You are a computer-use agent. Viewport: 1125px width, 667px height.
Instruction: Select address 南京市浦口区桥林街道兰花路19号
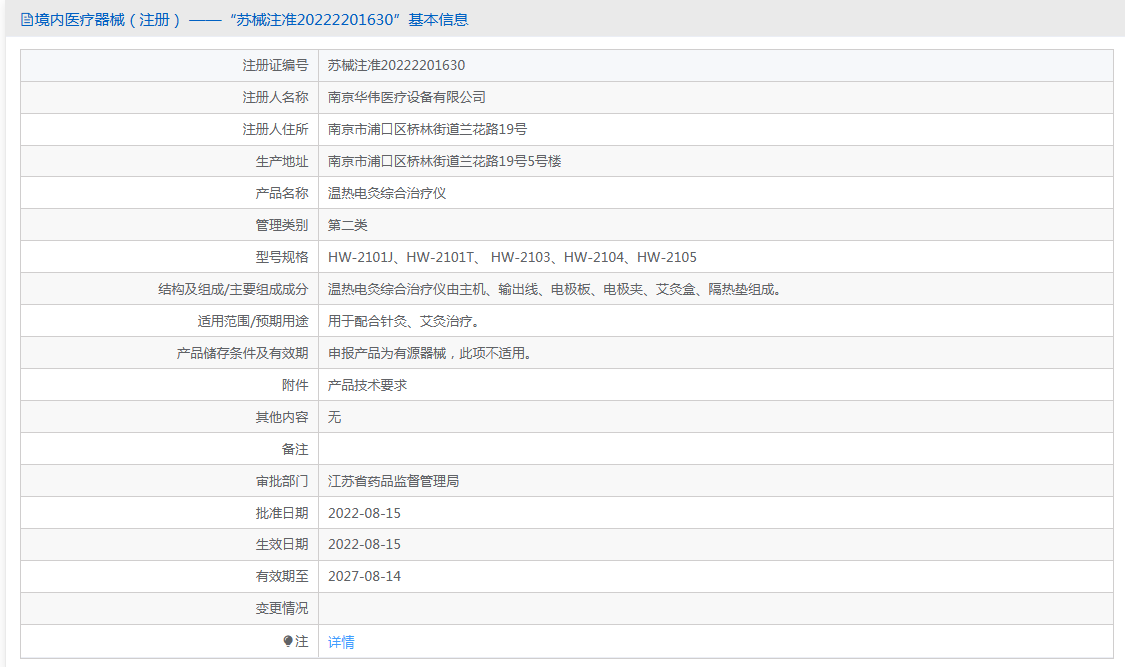pyautogui.click(x=427, y=129)
